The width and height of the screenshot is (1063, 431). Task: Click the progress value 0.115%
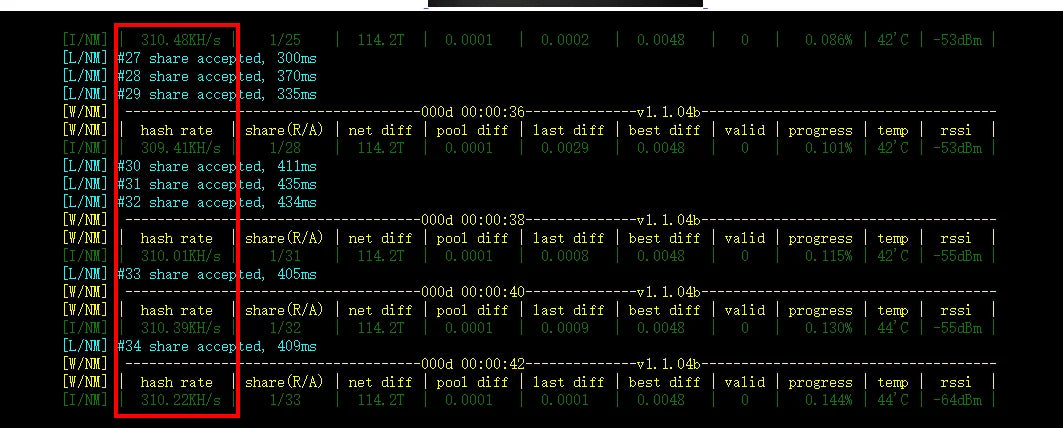click(x=828, y=256)
